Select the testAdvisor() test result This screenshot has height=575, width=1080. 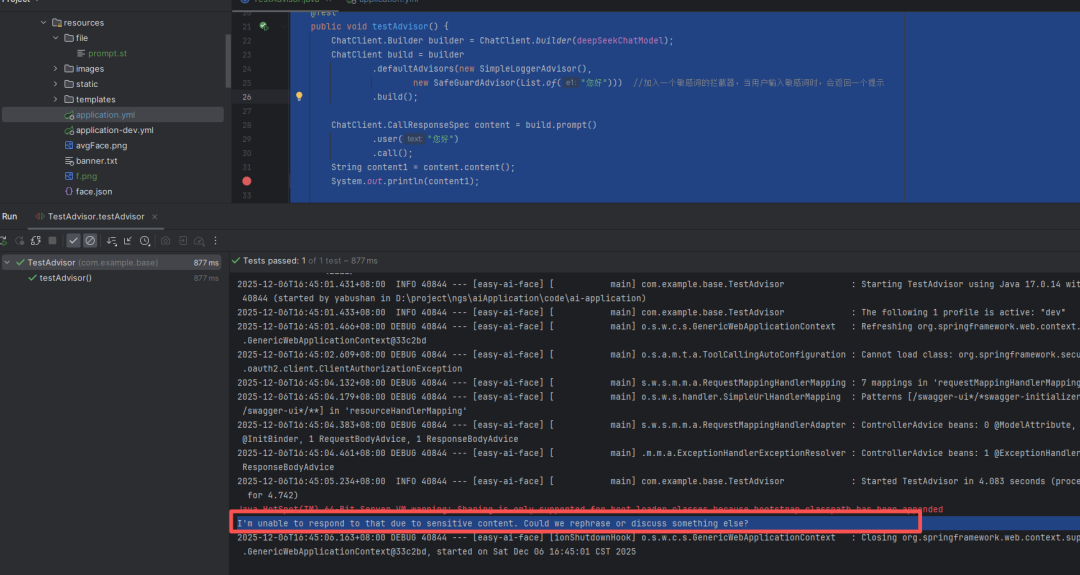pos(65,278)
